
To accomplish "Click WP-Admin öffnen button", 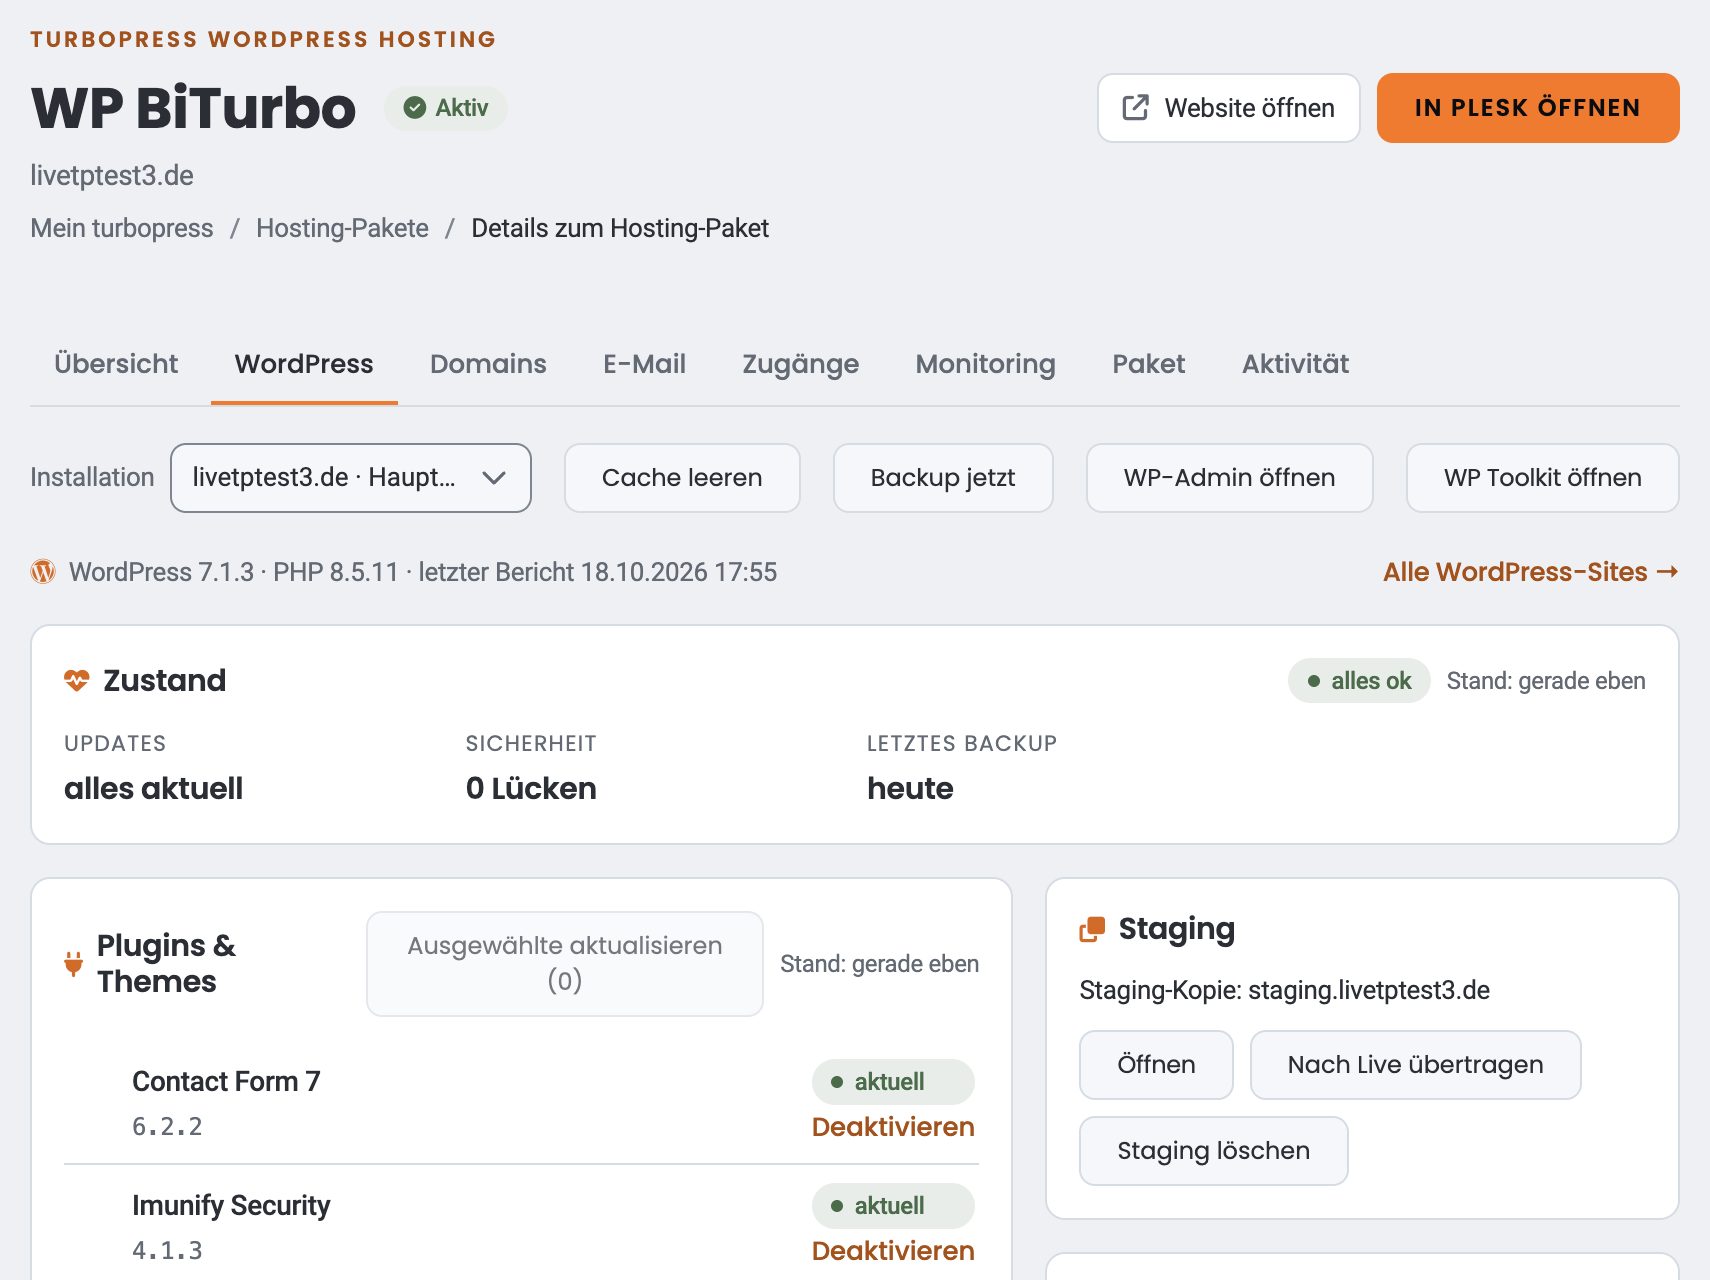I will pos(1230,478).
